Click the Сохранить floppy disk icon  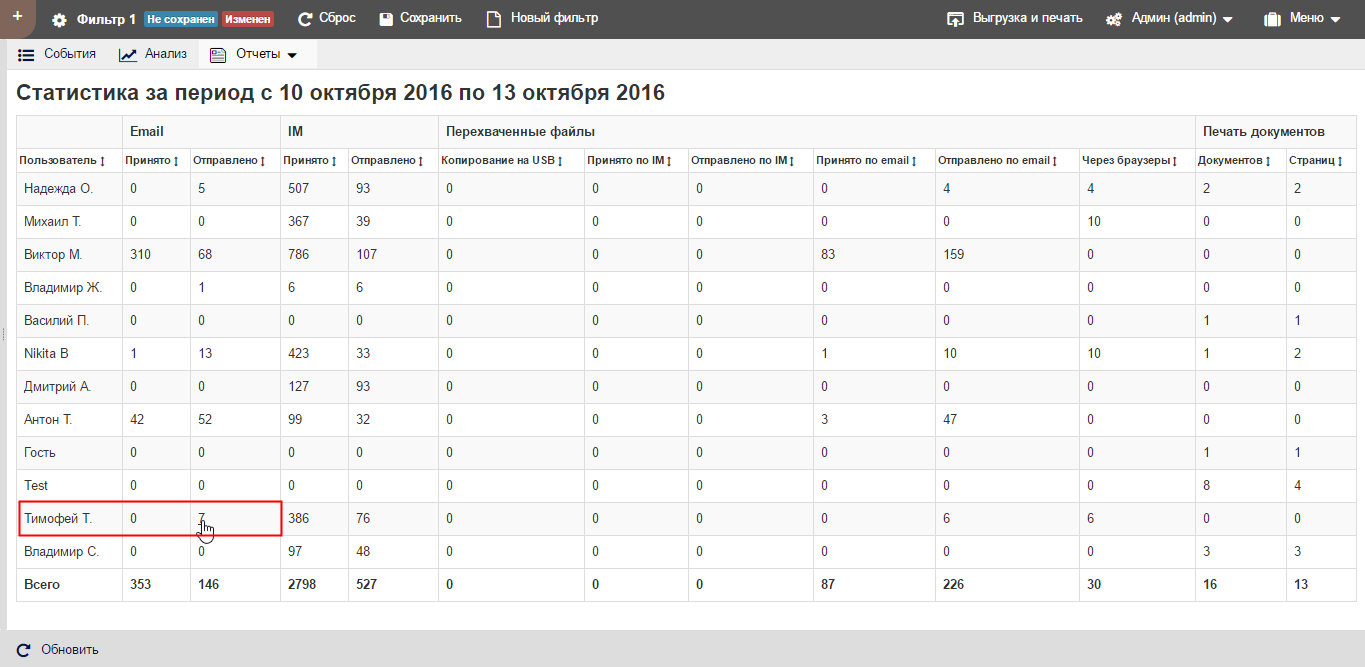click(386, 19)
